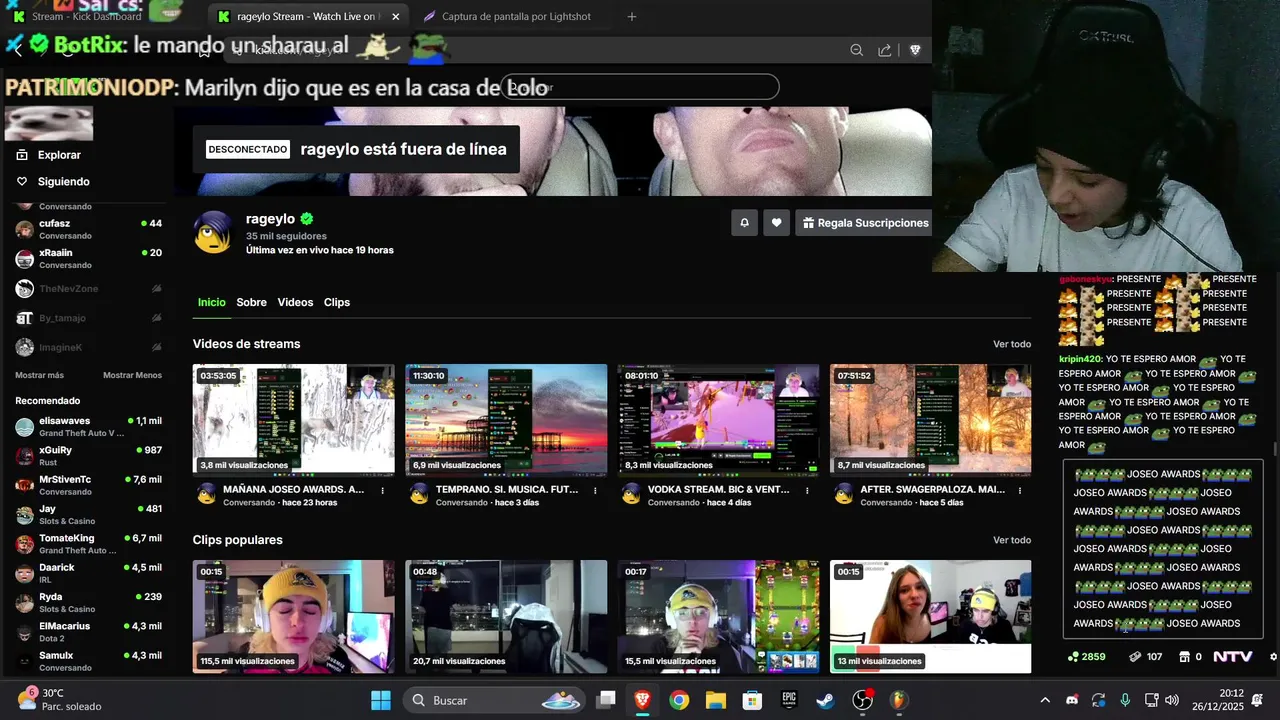Screen dimensions: 1280x720
Task: Open the Clips tab
Action: (x=337, y=302)
